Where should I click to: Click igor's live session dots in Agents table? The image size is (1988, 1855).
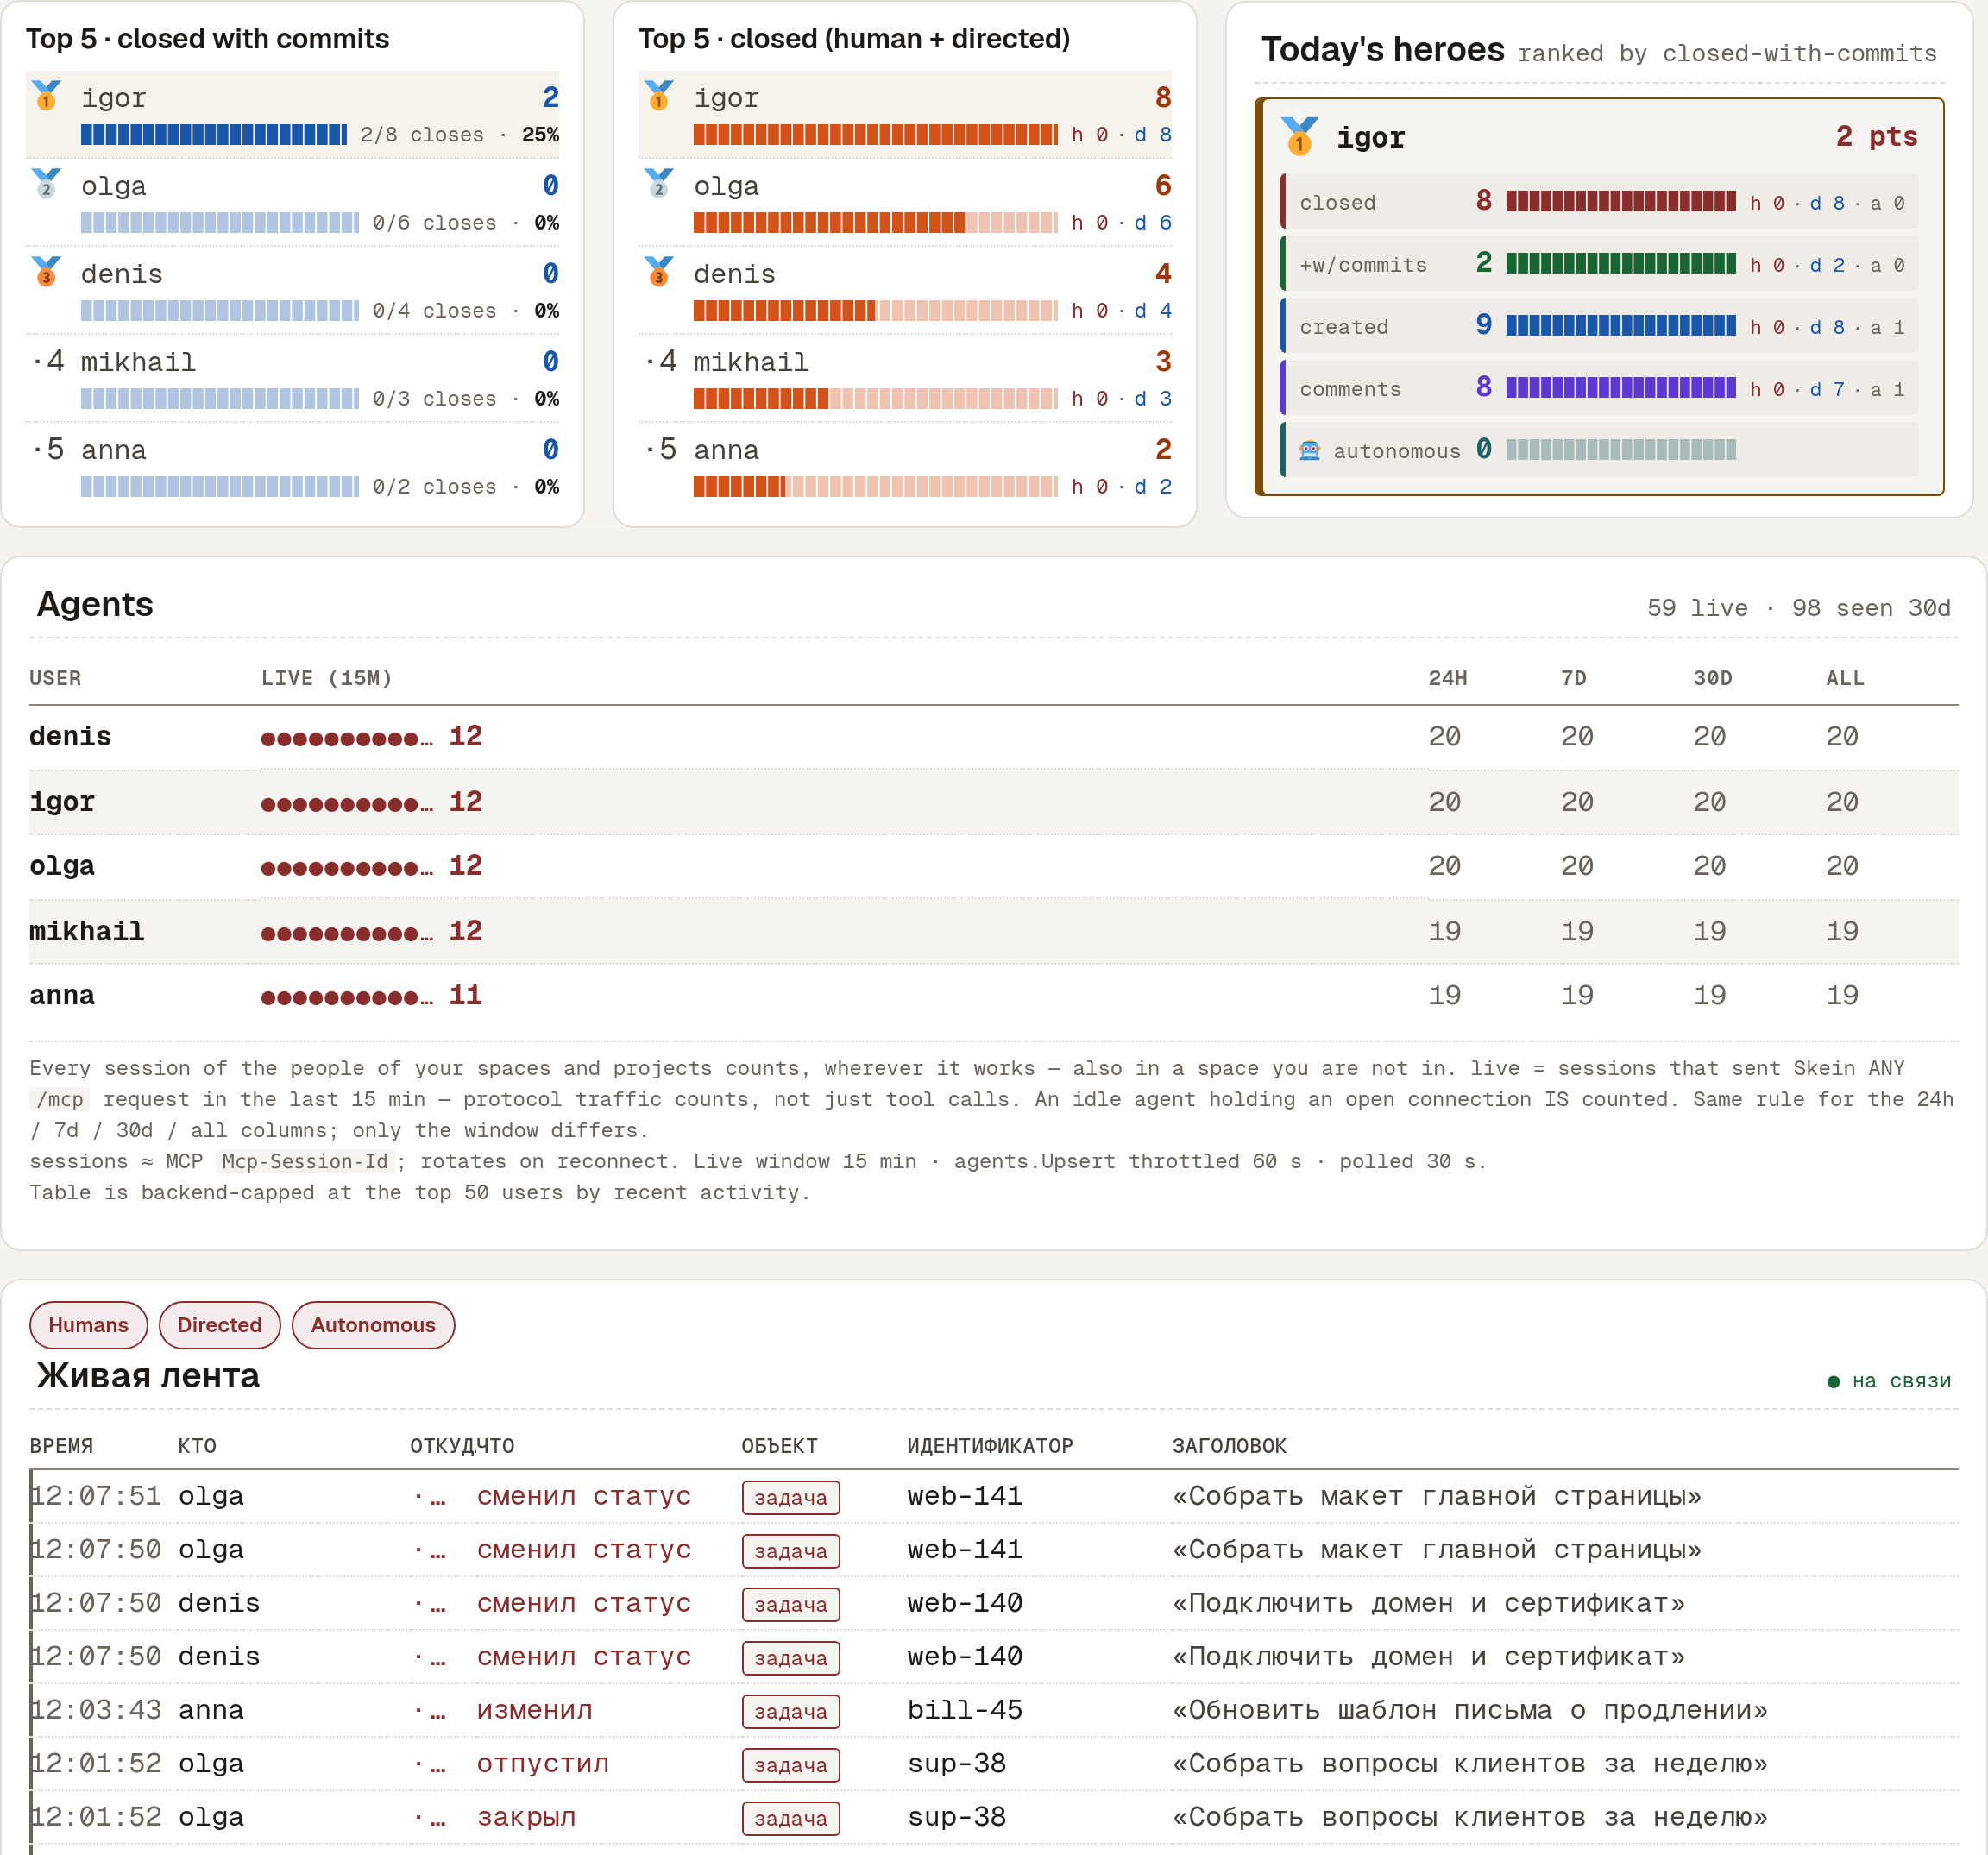347,804
